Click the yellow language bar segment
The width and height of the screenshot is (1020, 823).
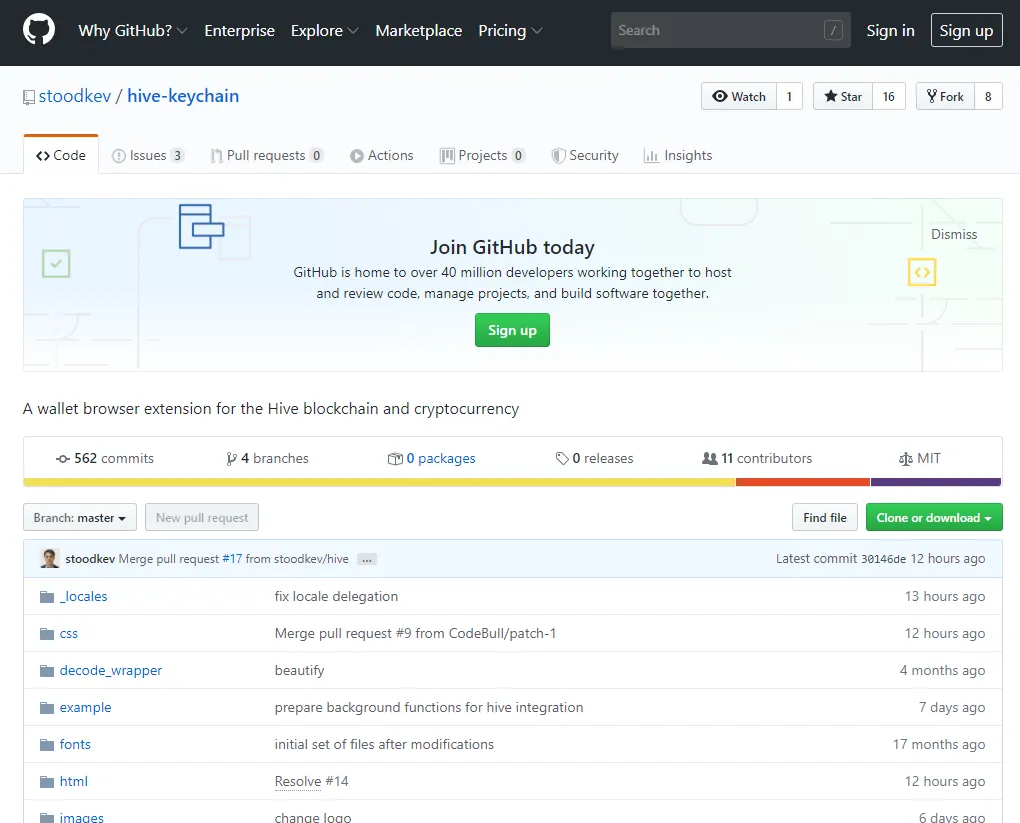(x=379, y=482)
